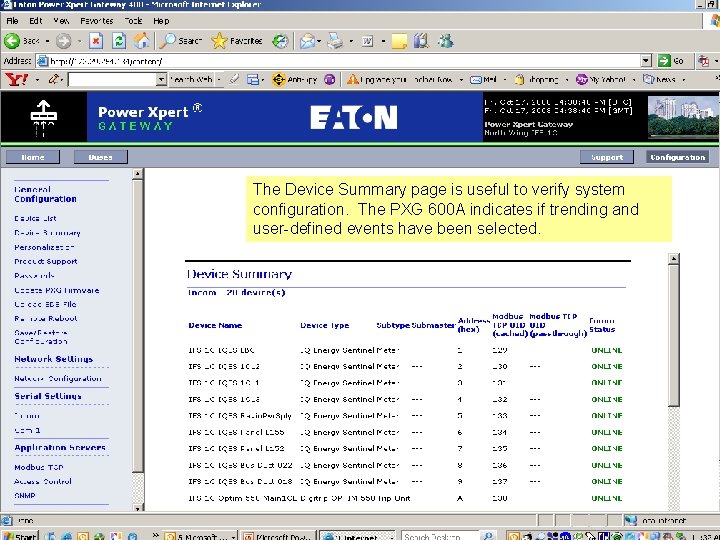Image resolution: width=720 pixels, height=540 pixels.
Task: Click the Research book toolbar icon
Action: [x=421, y=41]
